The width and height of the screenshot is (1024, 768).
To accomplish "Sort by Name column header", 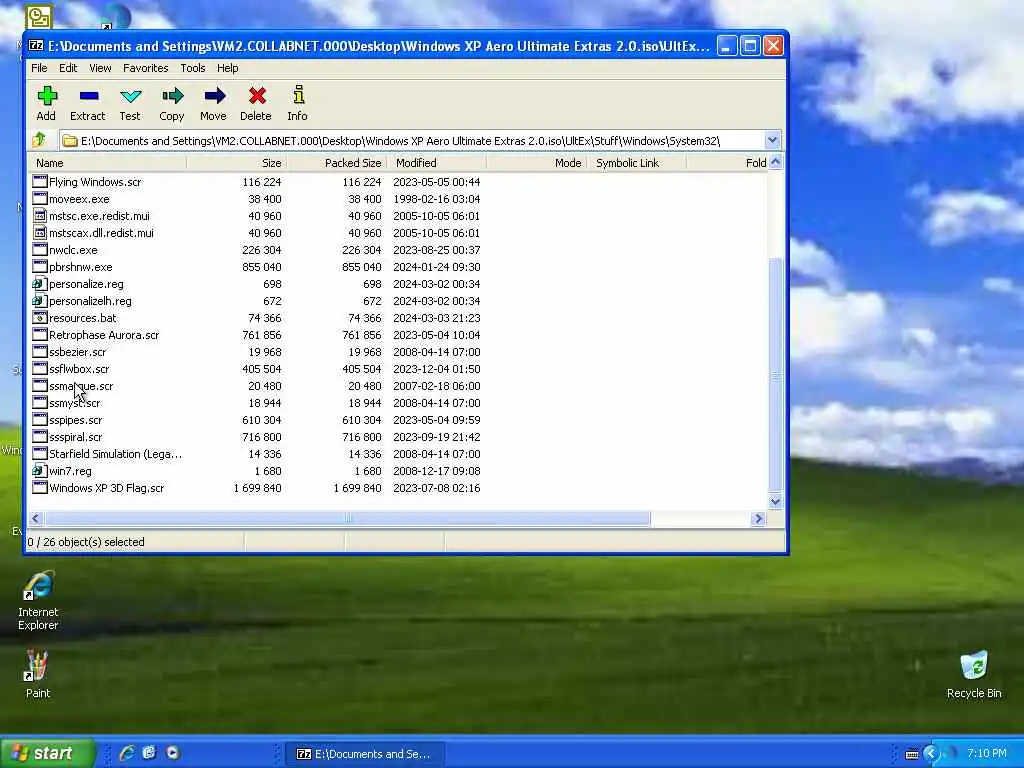I will click(108, 163).
